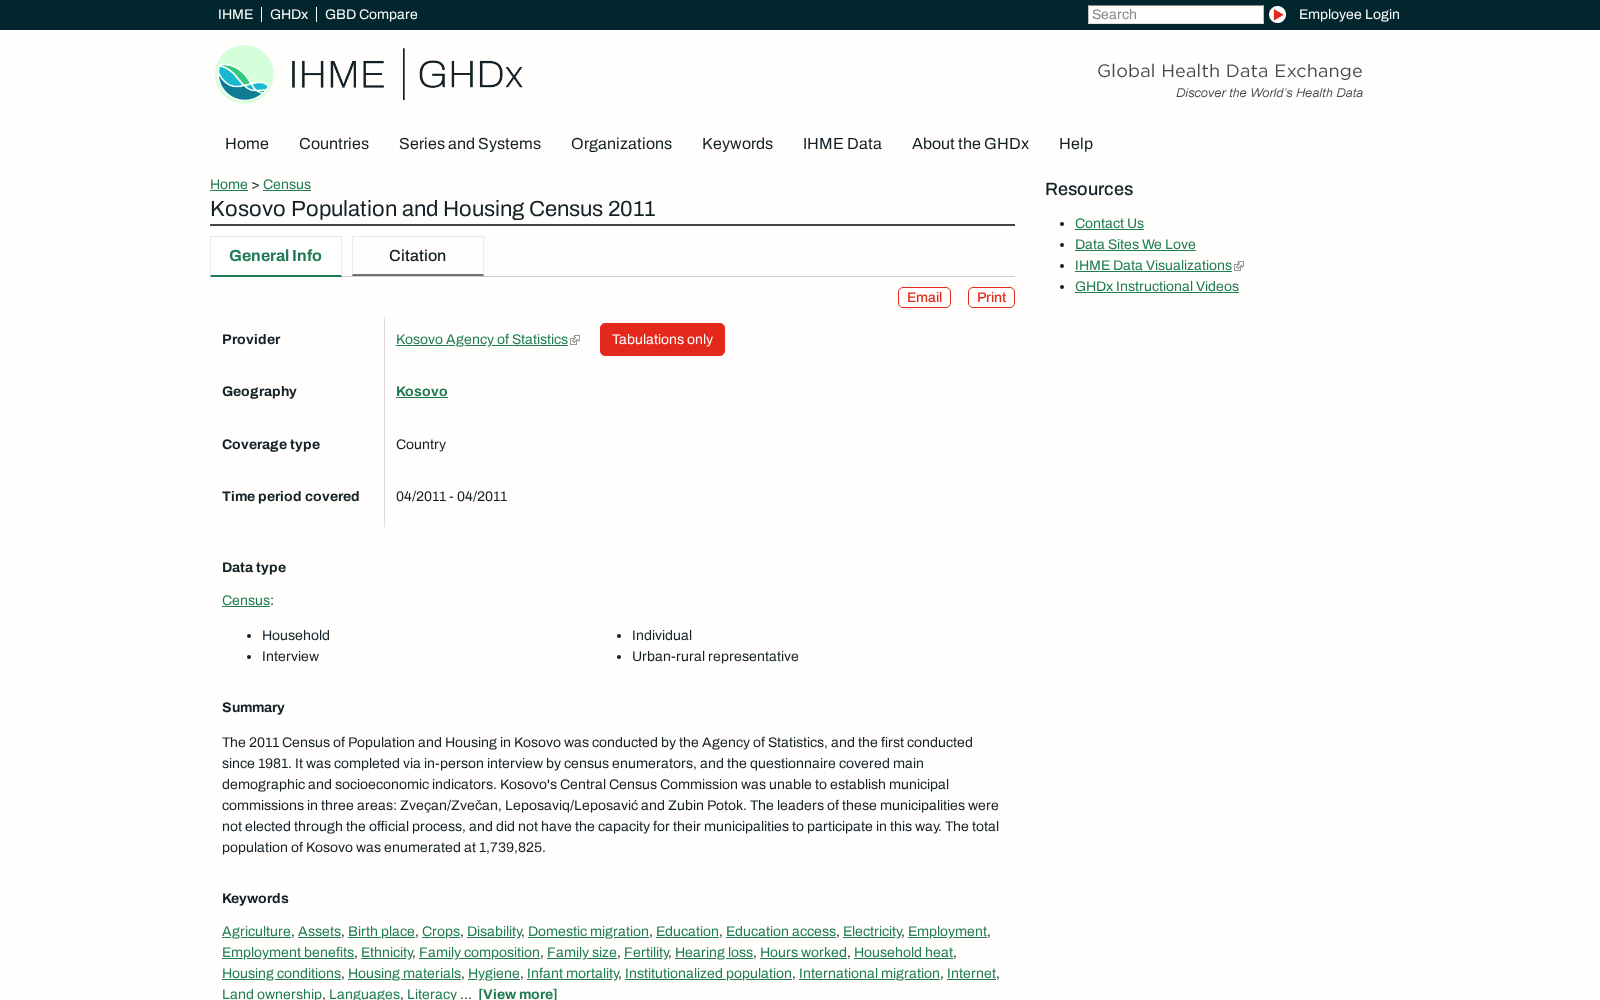Open the Series and Systems menu
The image size is (1600, 1000).
point(470,144)
